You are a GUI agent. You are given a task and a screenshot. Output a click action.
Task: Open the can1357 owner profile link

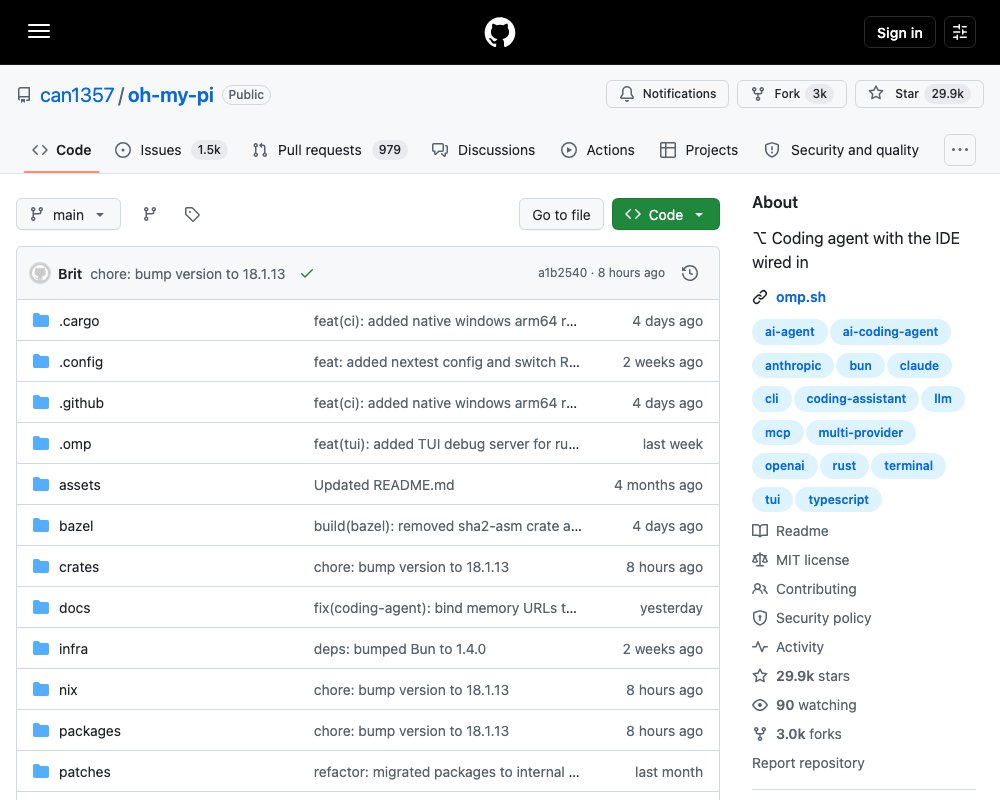click(x=77, y=95)
